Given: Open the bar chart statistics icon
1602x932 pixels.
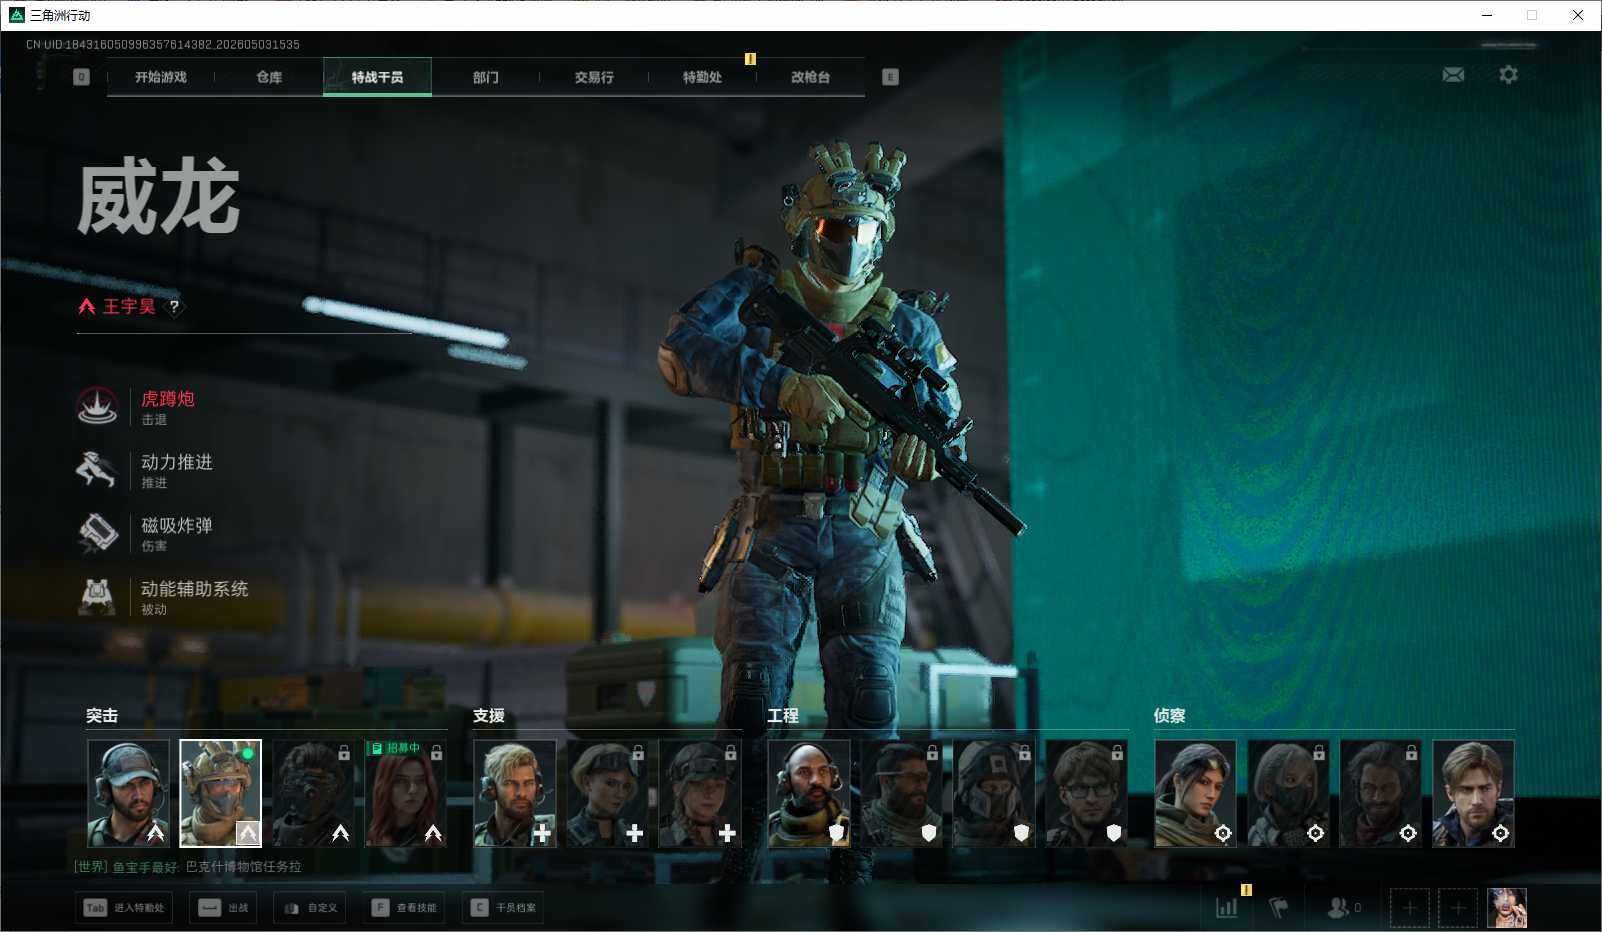Looking at the screenshot, I should (x=1227, y=907).
